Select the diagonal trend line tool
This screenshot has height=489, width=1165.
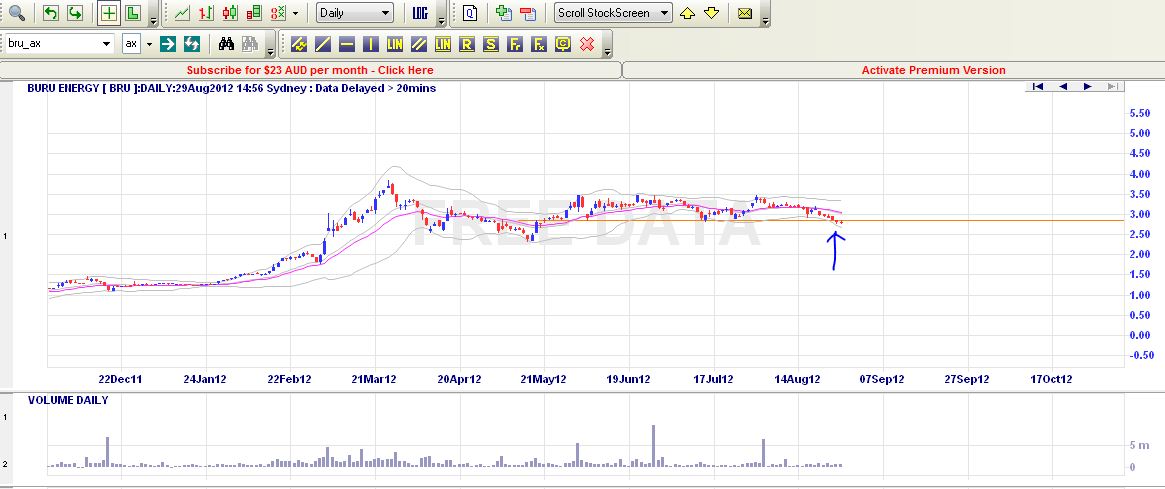[x=322, y=44]
